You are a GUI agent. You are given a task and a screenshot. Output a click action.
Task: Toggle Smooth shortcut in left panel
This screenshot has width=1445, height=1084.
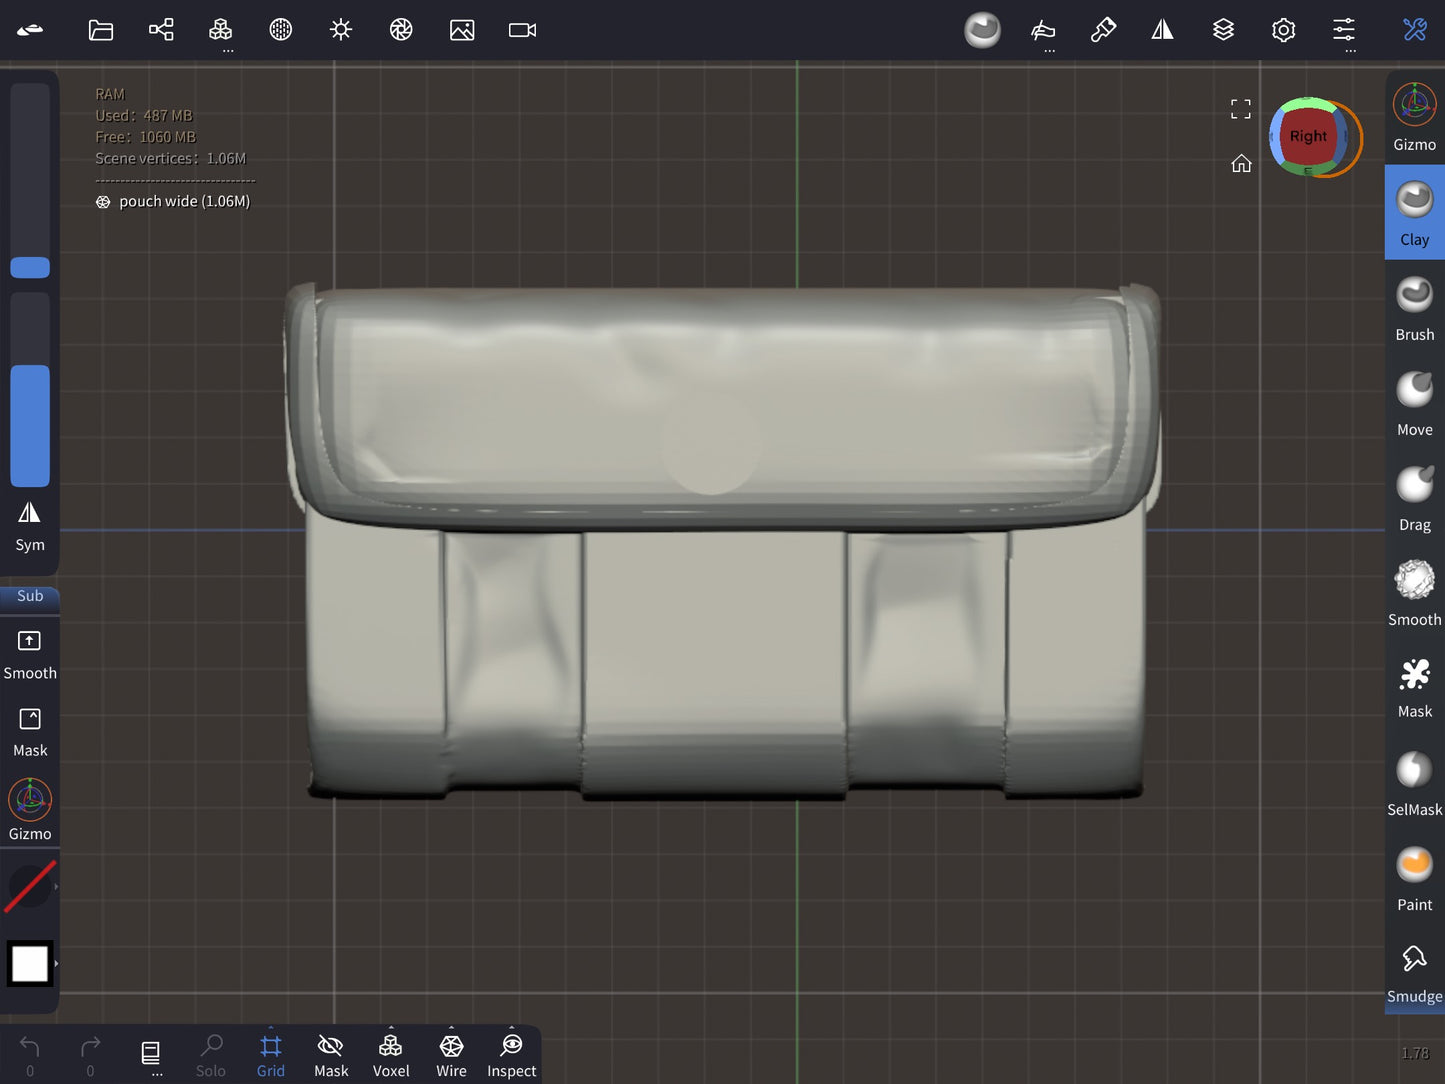click(x=30, y=655)
